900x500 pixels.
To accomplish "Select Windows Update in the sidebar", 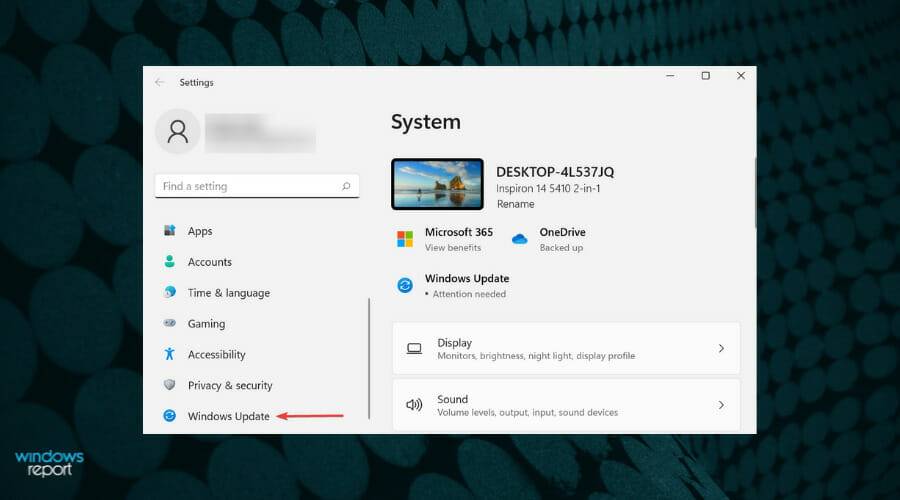I will (228, 416).
